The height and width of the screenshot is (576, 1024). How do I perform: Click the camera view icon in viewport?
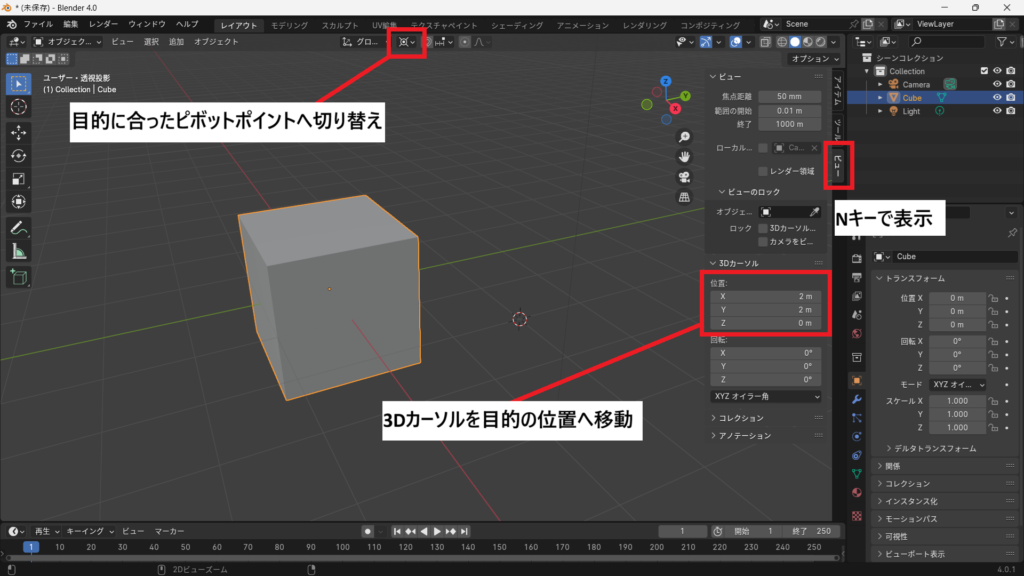684,177
